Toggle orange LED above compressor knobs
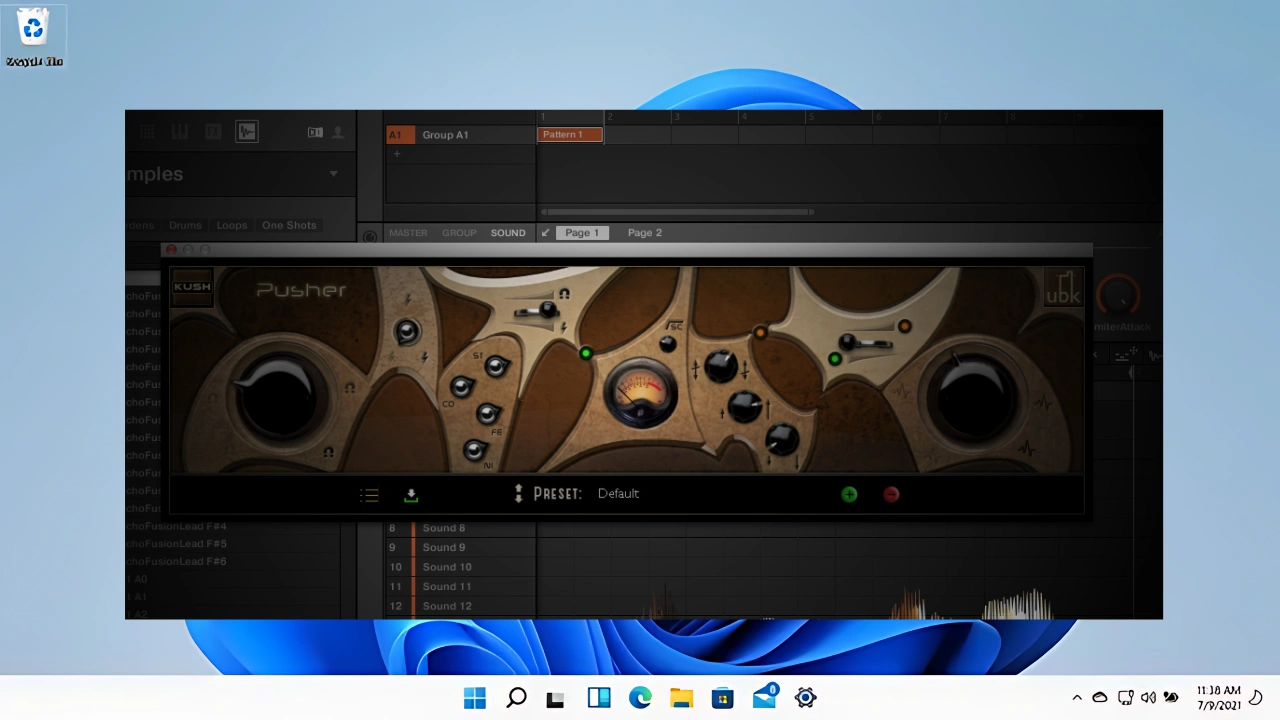 pos(760,332)
